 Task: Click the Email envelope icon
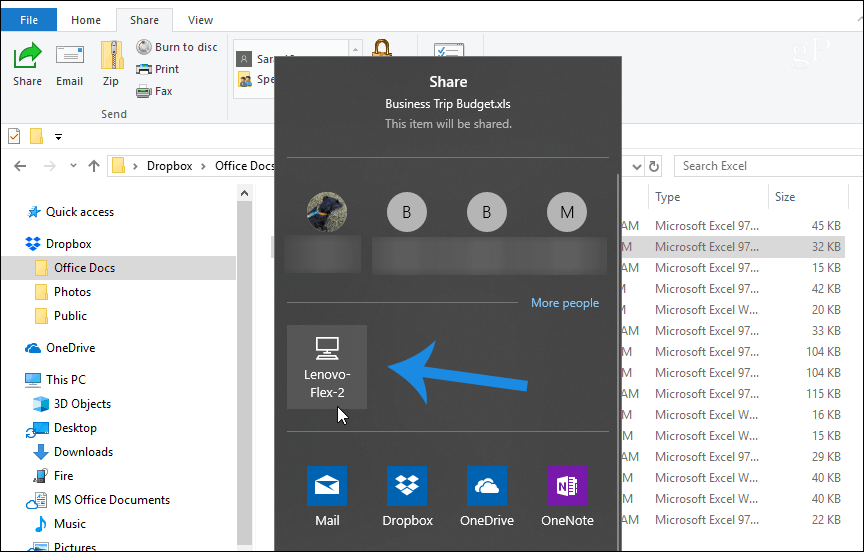click(69, 56)
